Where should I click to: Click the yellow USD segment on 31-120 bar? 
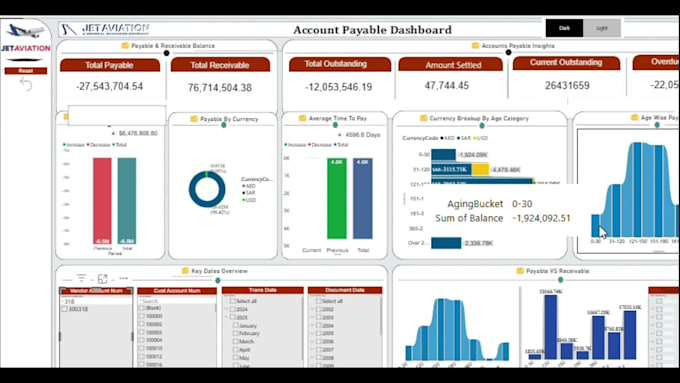coord(480,169)
